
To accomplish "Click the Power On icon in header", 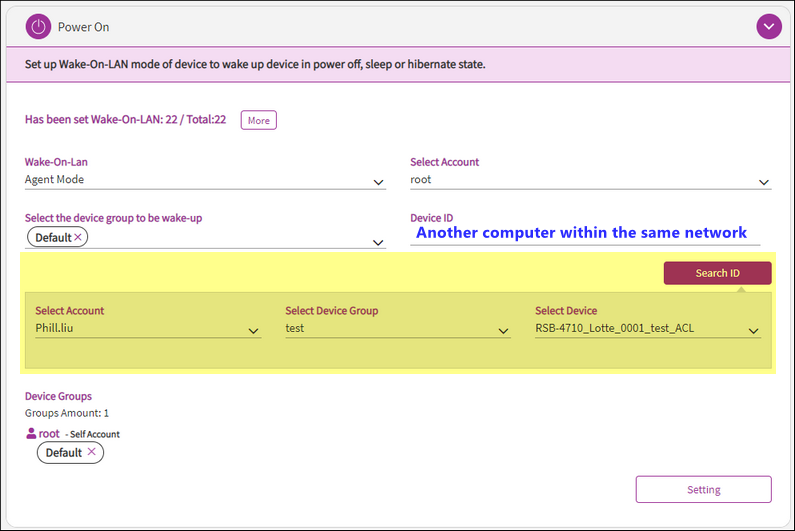I will [x=38, y=27].
